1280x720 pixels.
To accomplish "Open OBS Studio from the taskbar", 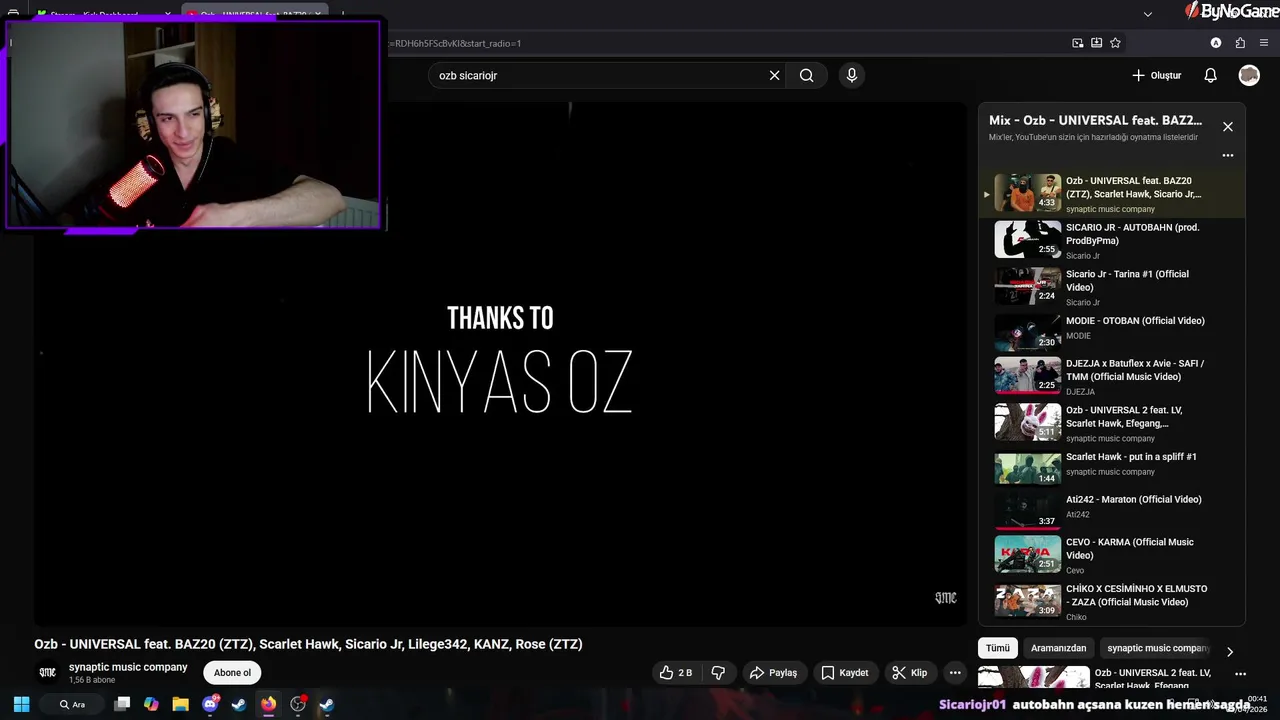I will tap(298, 704).
